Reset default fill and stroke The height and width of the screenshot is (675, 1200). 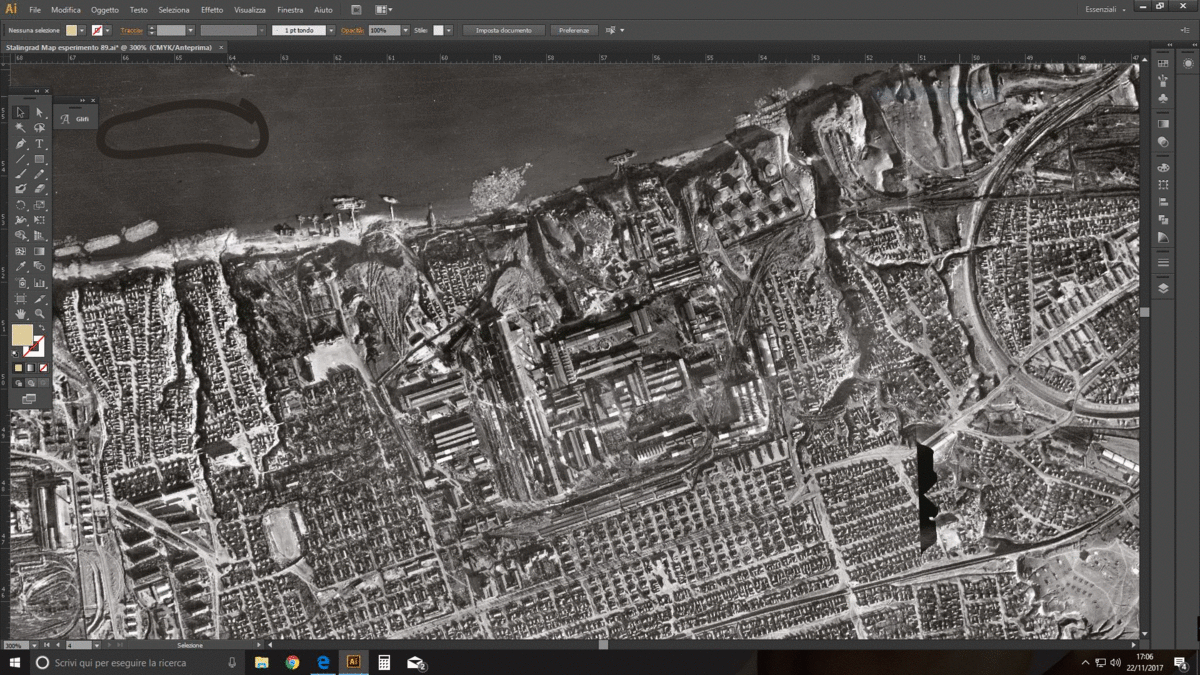point(15,353)
